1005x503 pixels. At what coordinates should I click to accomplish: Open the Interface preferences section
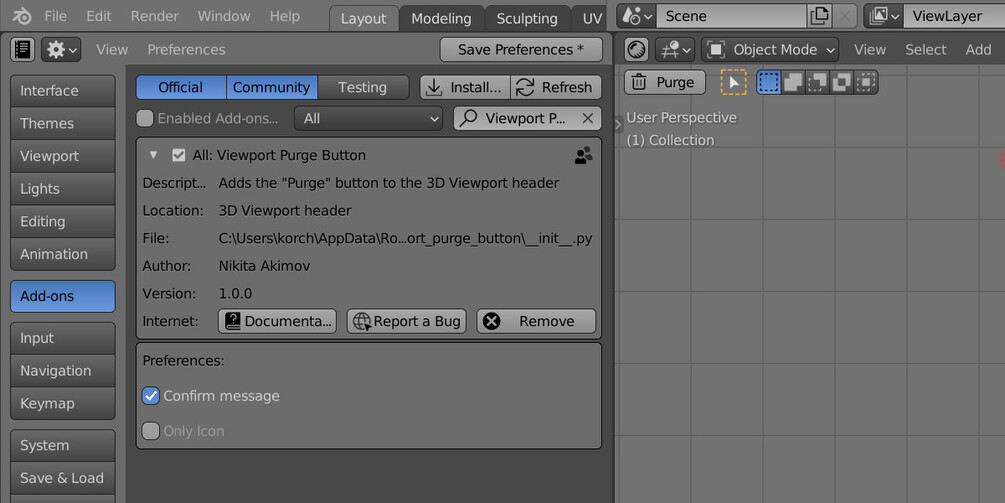(63, 91)
